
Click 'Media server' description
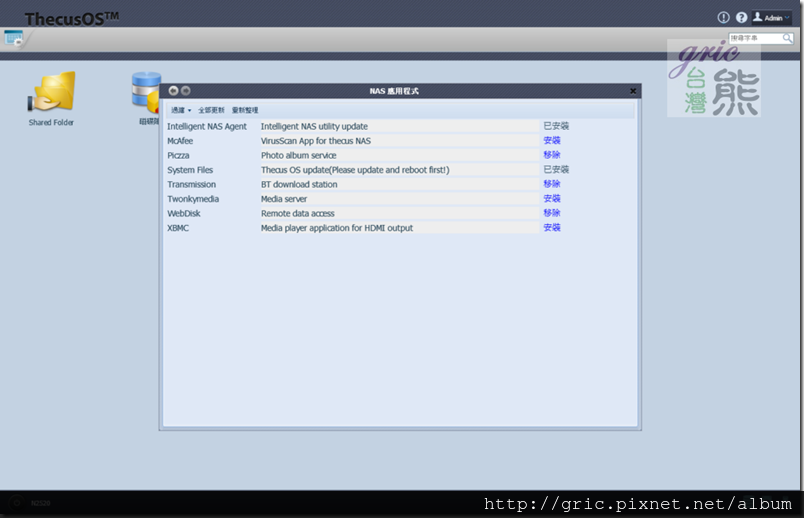[284, 198]
